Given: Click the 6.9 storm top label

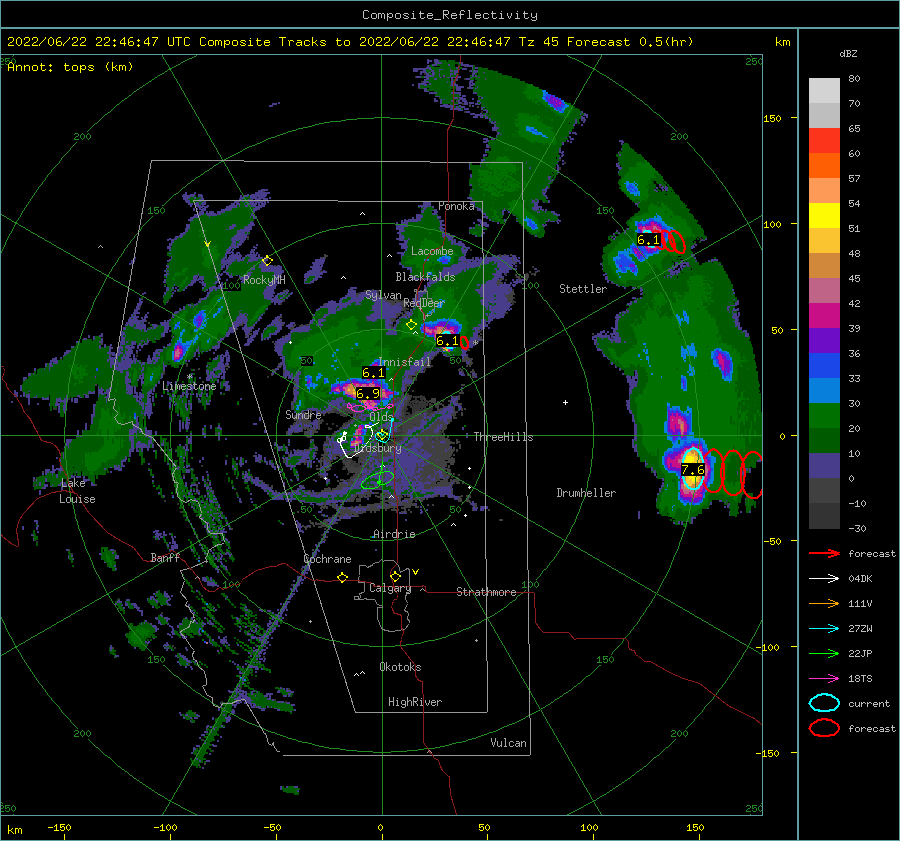Looking at the screenshot, I should [x=368, y=393].
